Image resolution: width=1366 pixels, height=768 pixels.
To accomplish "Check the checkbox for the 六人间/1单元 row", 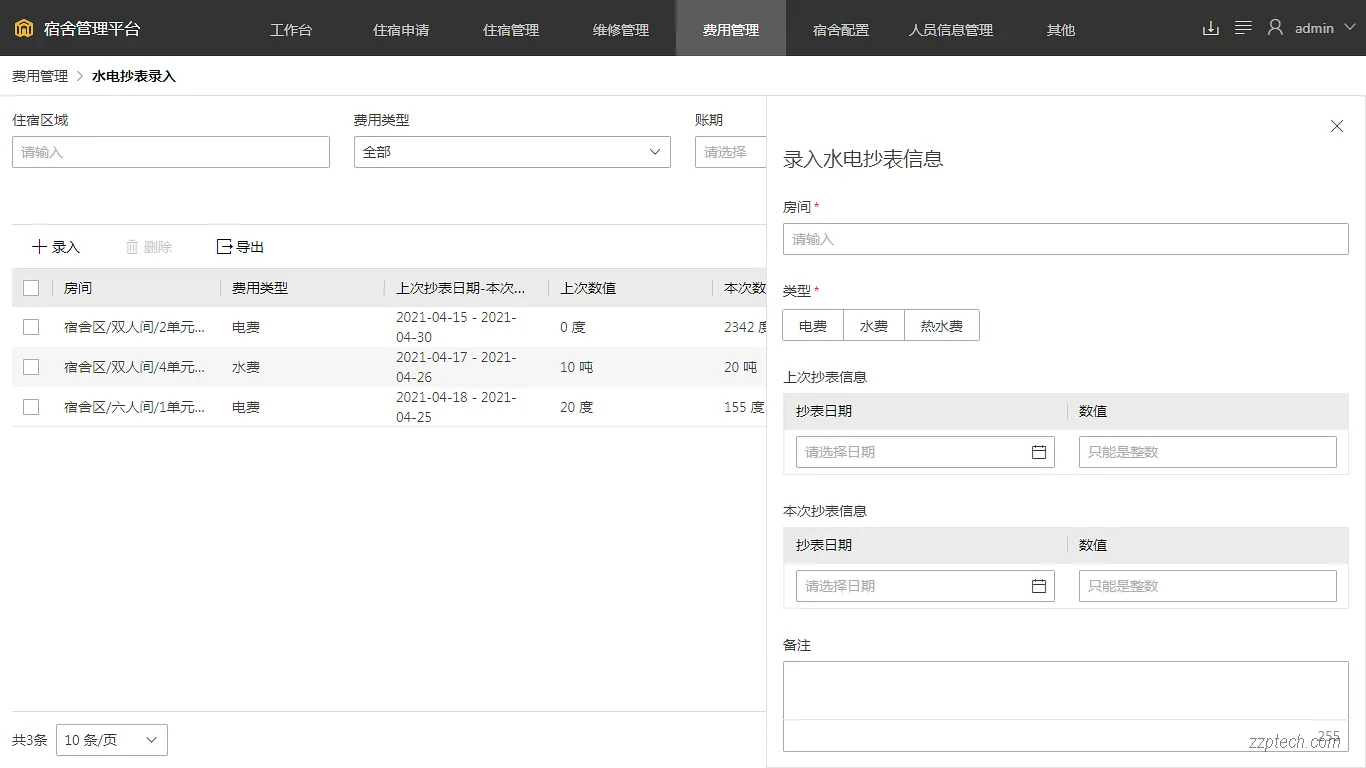I will (30, 407).
